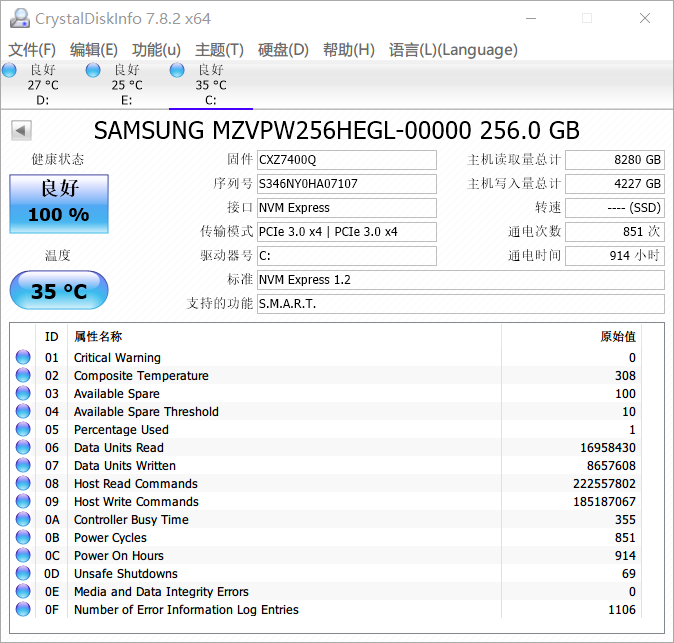Click the firmware field CXZ7400Q

347,160
